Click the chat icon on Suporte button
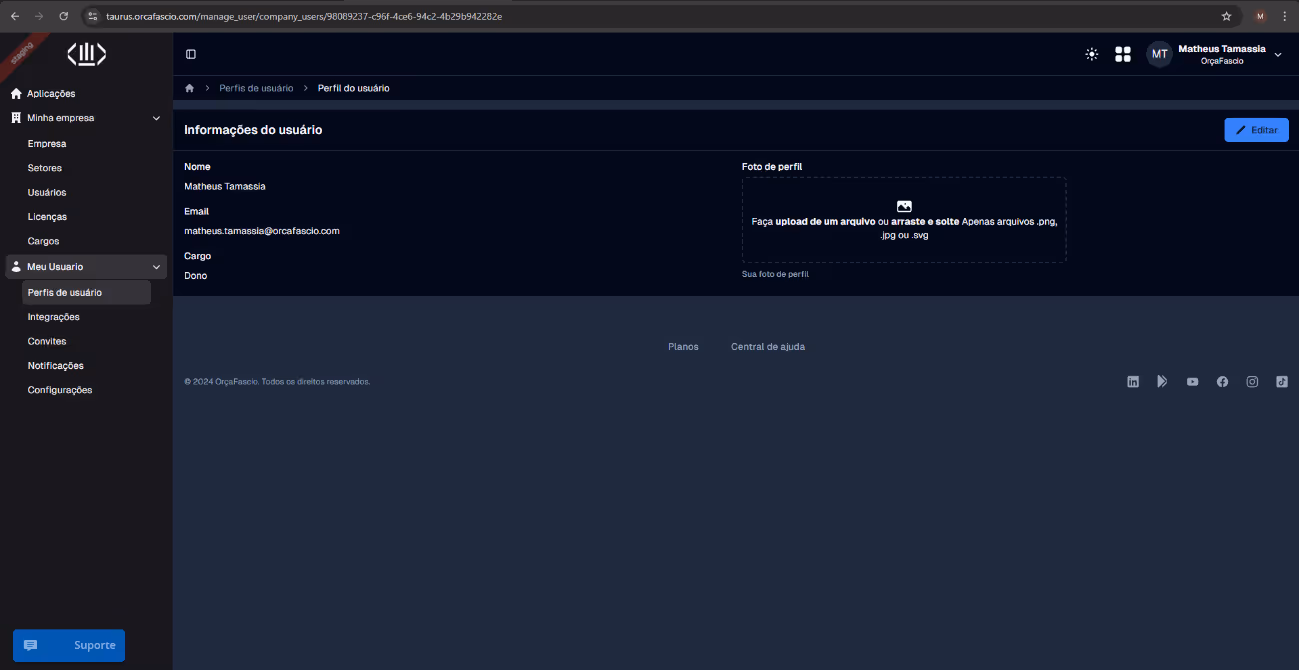1299x670 pixels. (30, 645)
